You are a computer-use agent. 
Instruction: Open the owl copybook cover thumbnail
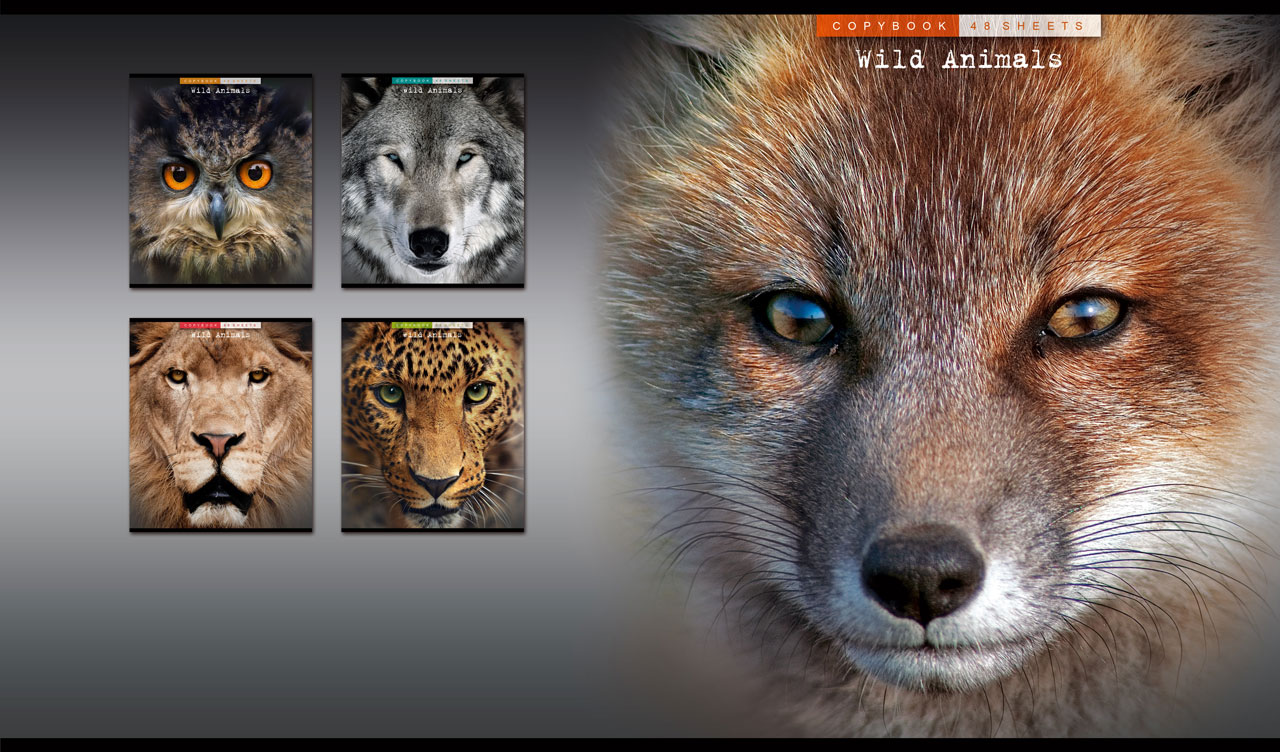click(220, 190)
